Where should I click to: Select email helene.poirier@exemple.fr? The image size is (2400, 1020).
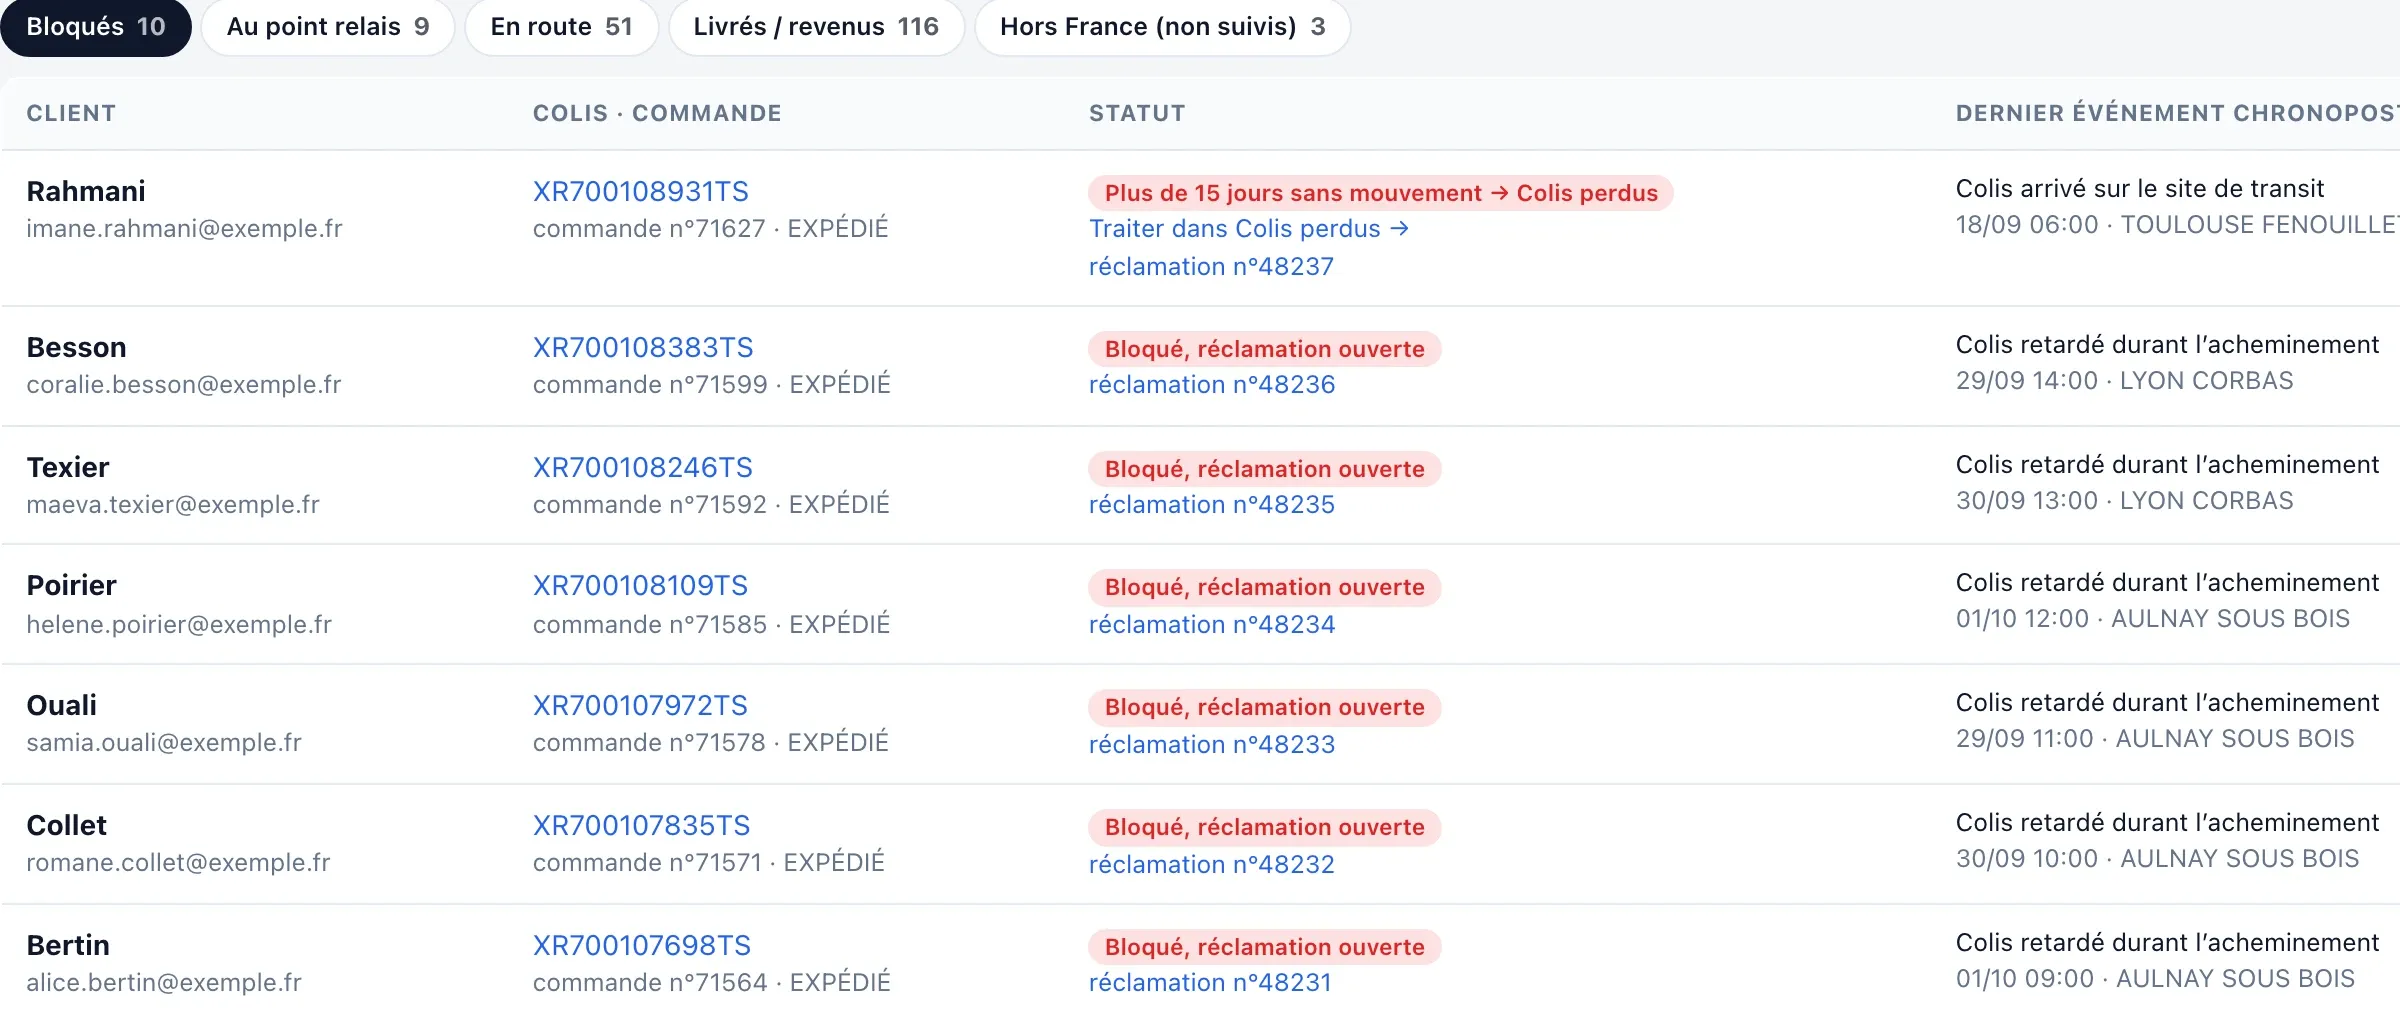tap(179, 625)
